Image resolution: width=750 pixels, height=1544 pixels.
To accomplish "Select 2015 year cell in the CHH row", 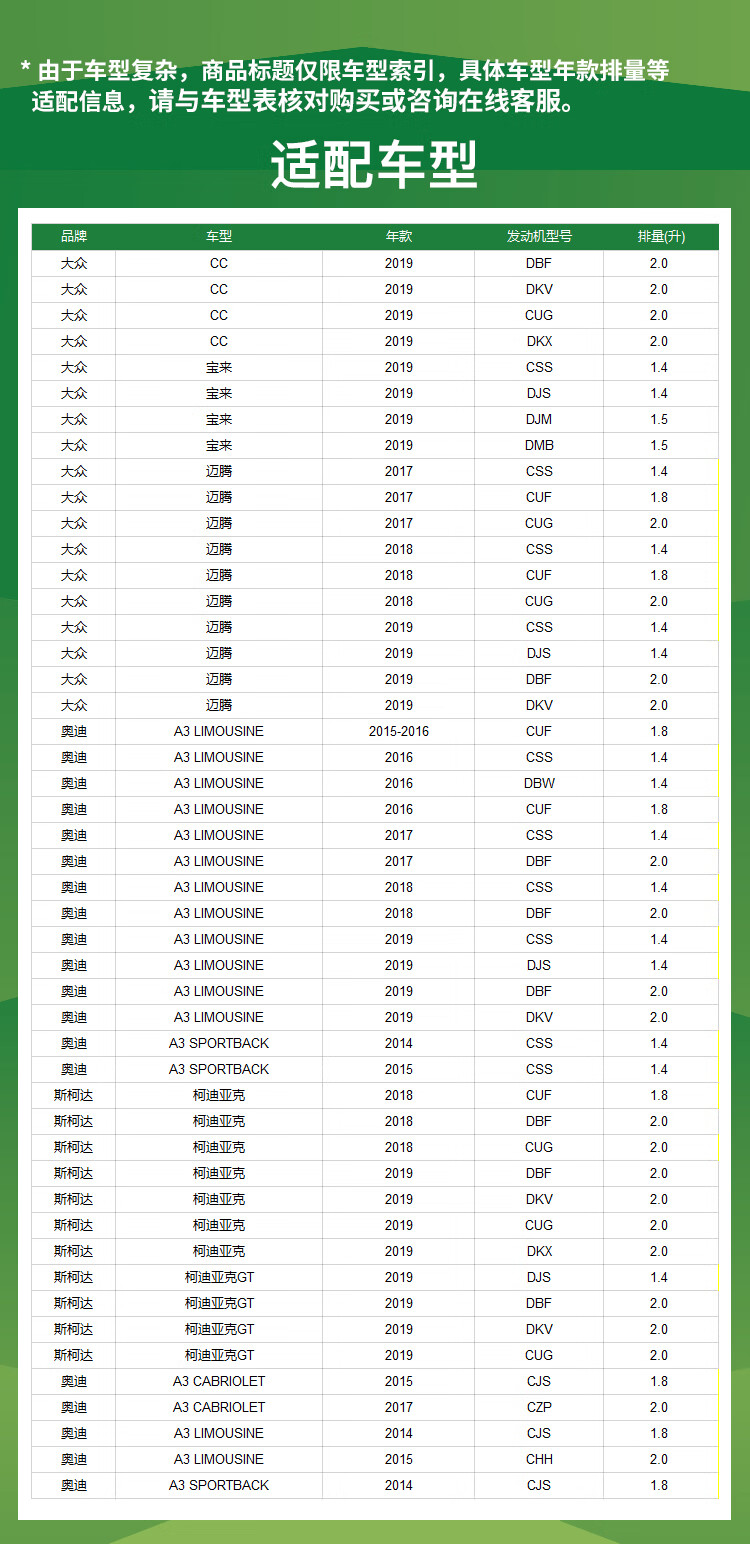I will click(x=399, y=1459).
